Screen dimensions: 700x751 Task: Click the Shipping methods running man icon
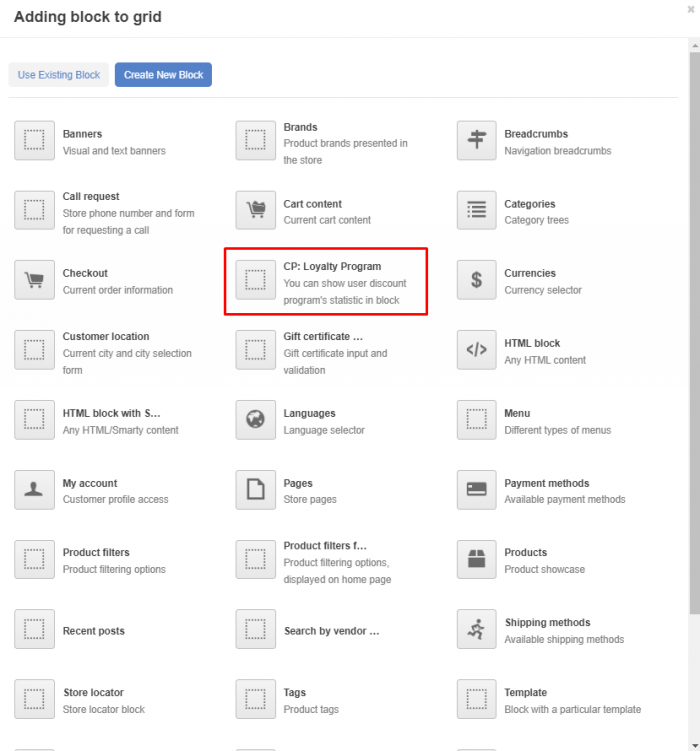click(476, 629)
